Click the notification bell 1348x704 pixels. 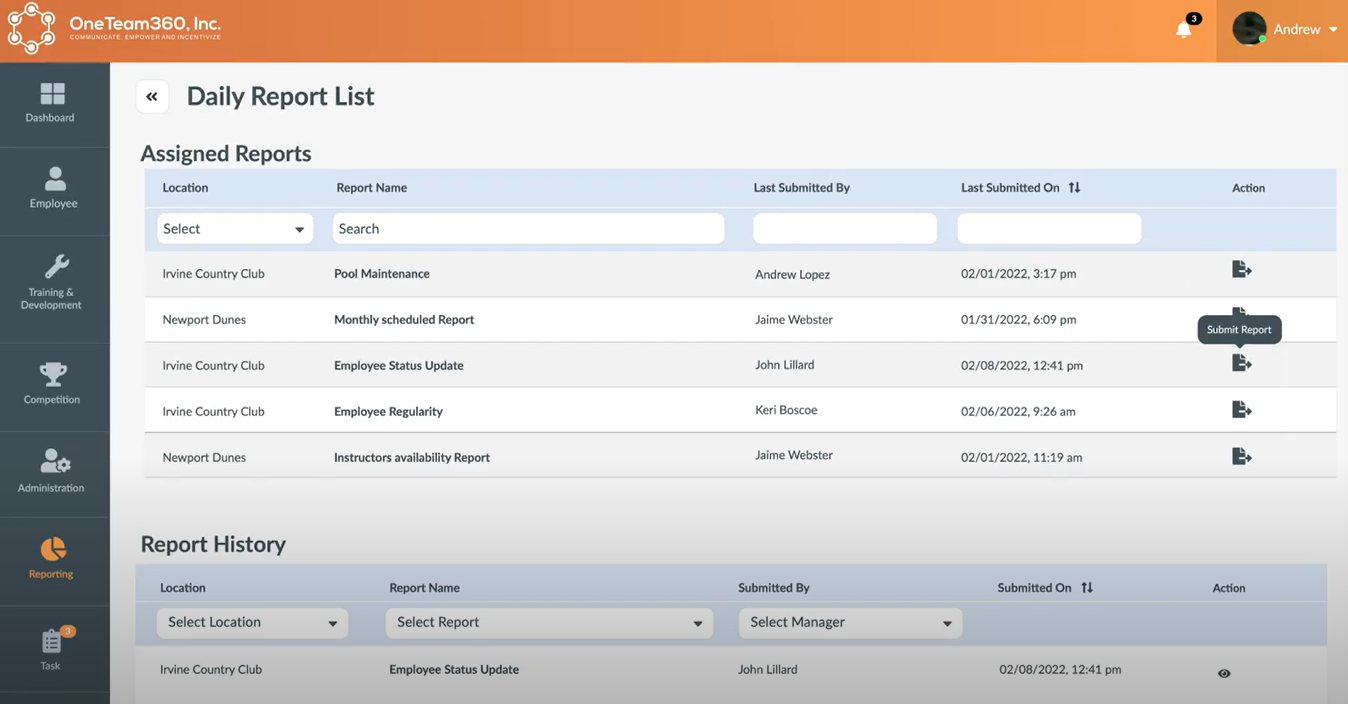(1182, 30)
